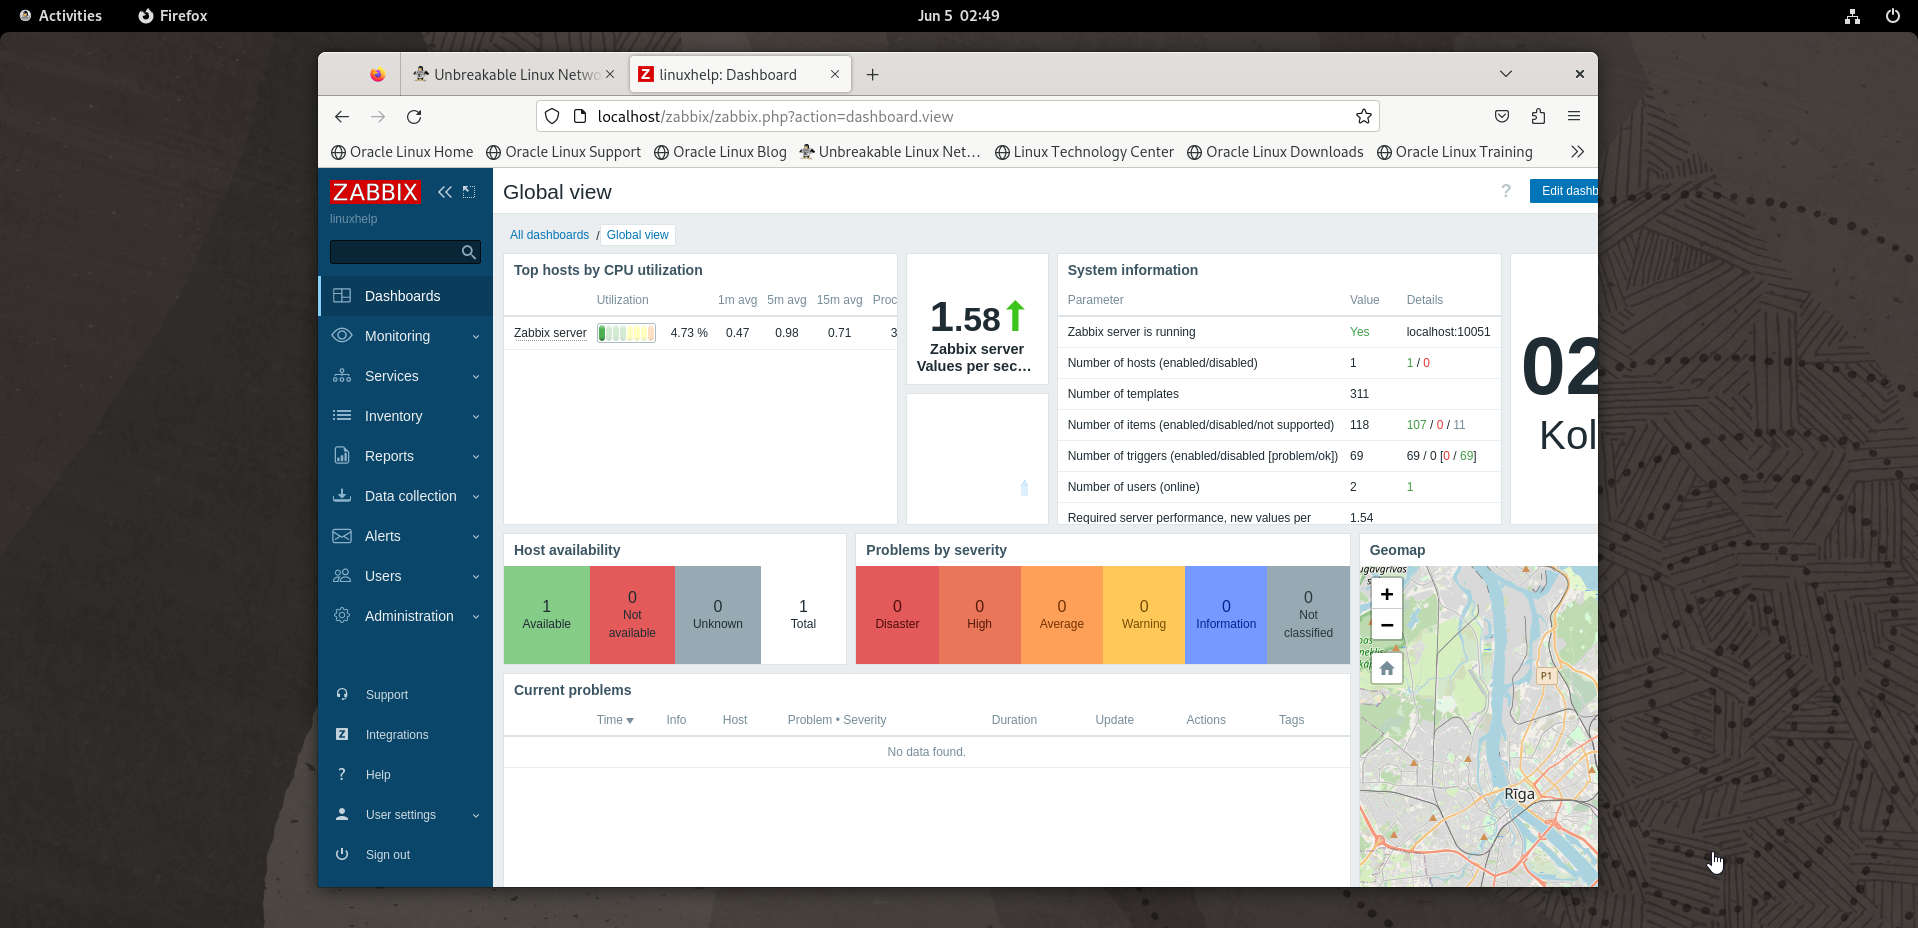
Task: Go back with the browser arrow
Action: pos(342,117)
